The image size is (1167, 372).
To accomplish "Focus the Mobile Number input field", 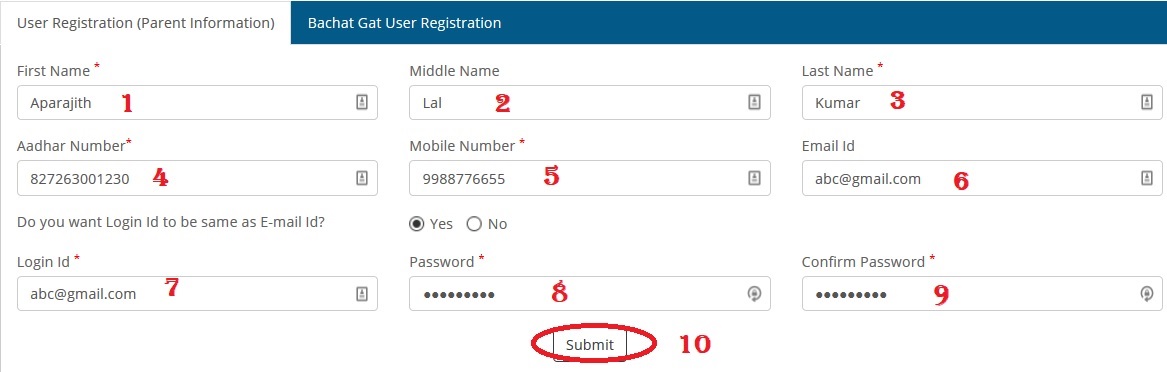I will click(x=589, y=178).
